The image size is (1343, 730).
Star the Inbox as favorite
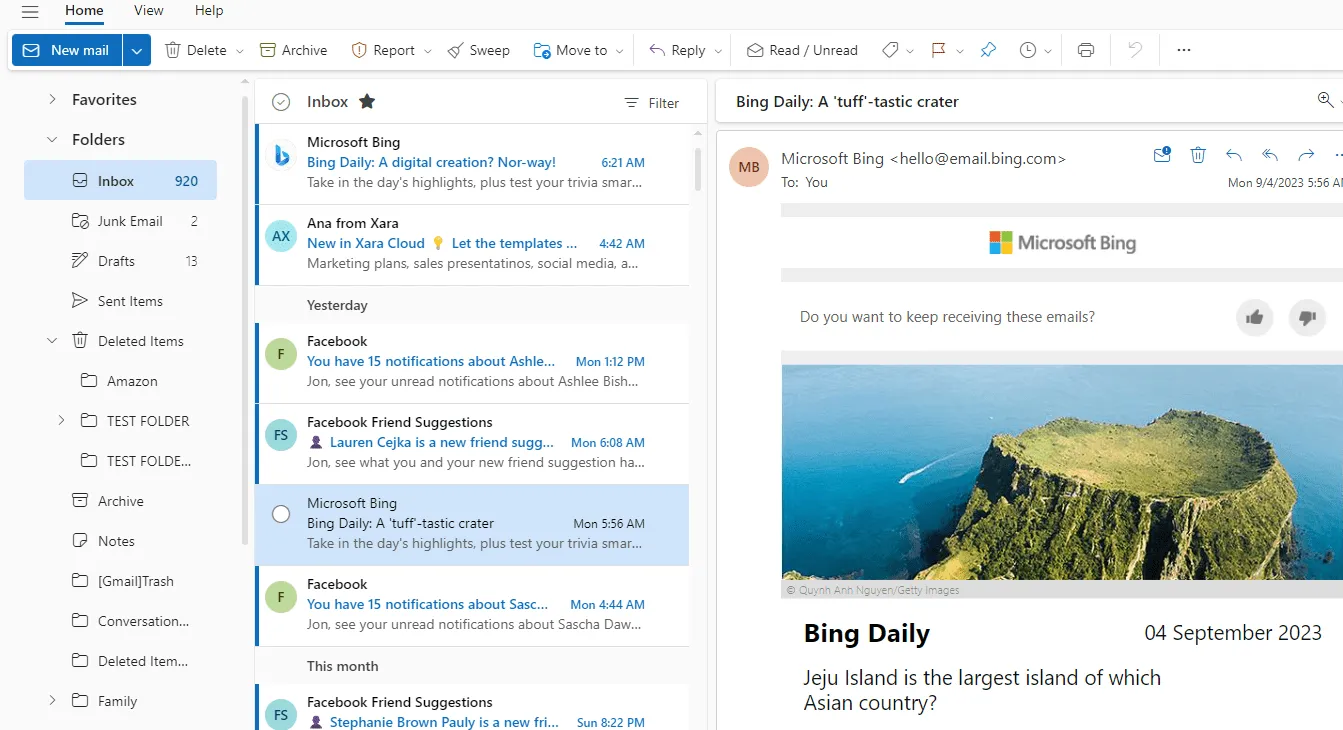[x=366, y=100]
